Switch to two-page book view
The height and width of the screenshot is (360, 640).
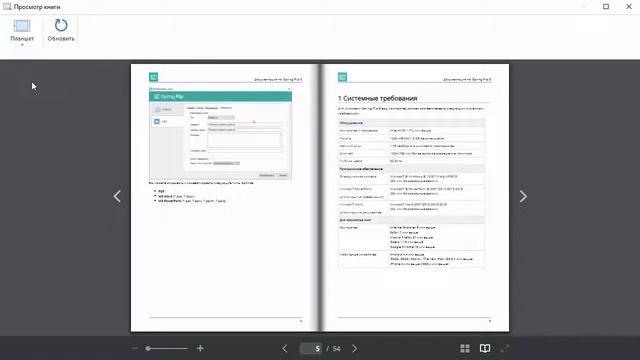pyautogui.click(x=484, y=348)
